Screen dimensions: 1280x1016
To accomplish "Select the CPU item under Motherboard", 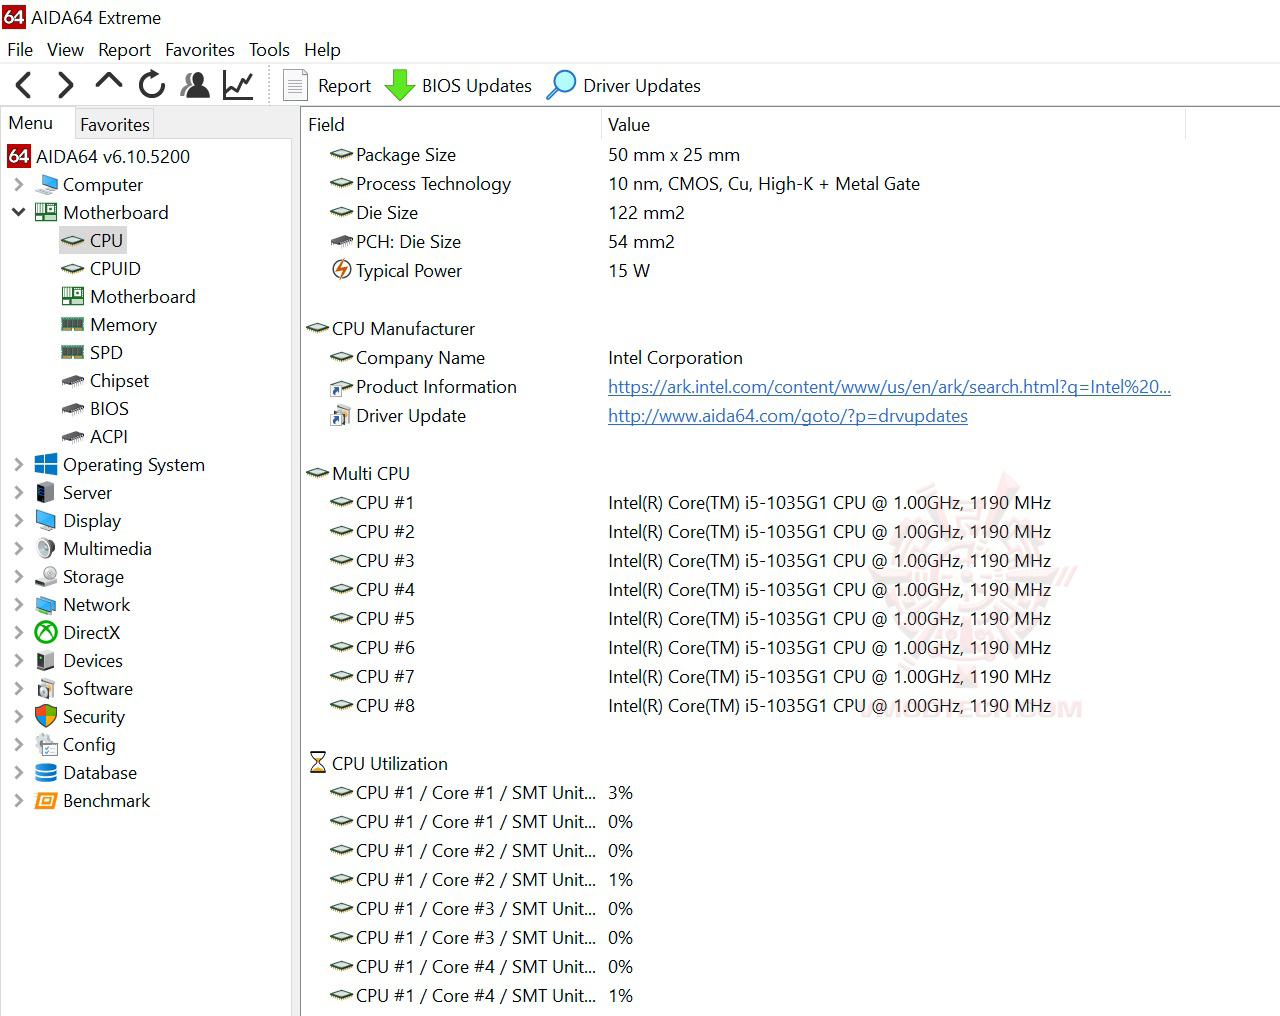I will (x=106, y=240).
